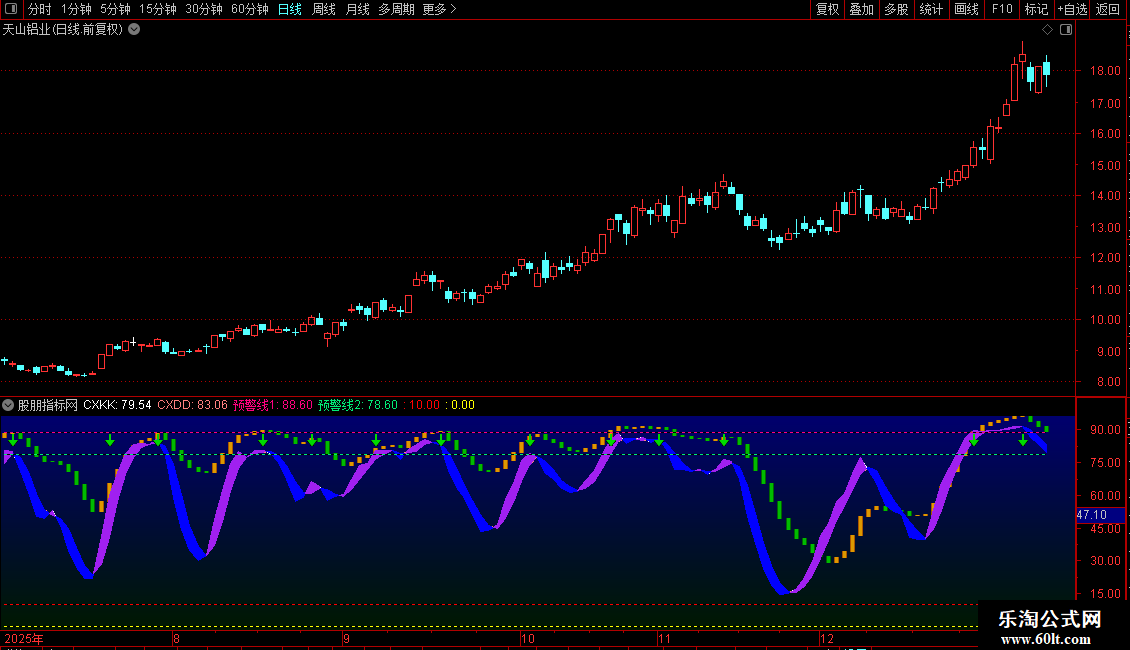Viewport: 1130px width, 650px height.
Task: Select the 15分钟 period tab
Action: click(x=157, y=9)
